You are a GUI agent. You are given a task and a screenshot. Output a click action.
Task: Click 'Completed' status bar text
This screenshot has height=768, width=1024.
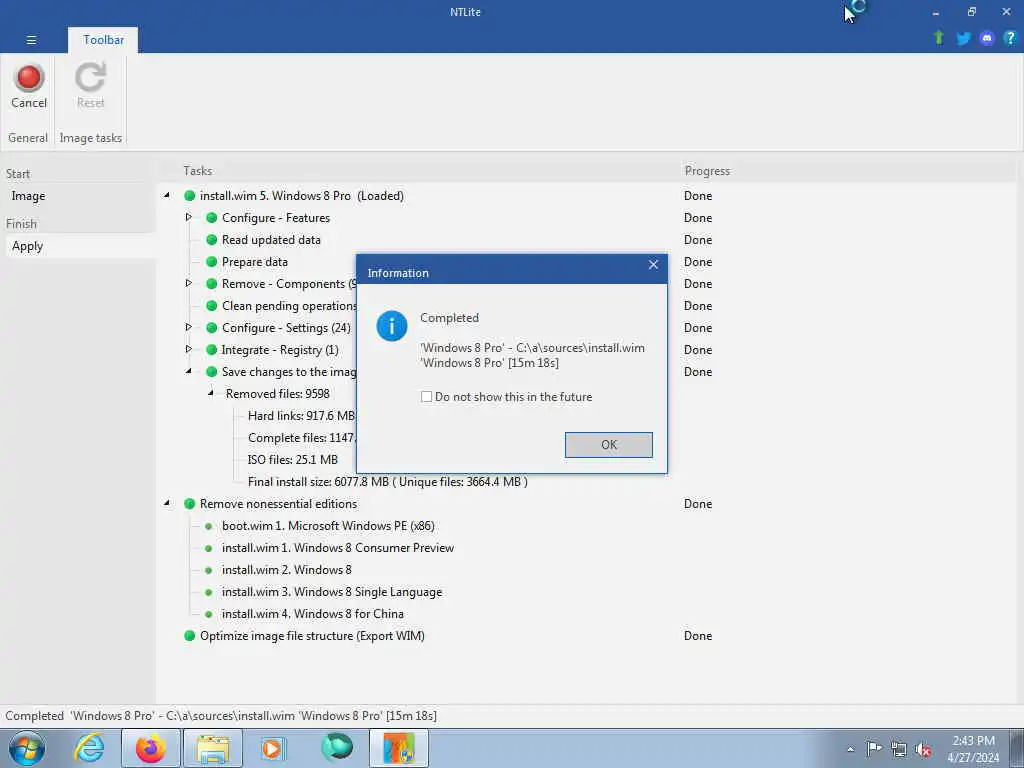click(35, 716)
